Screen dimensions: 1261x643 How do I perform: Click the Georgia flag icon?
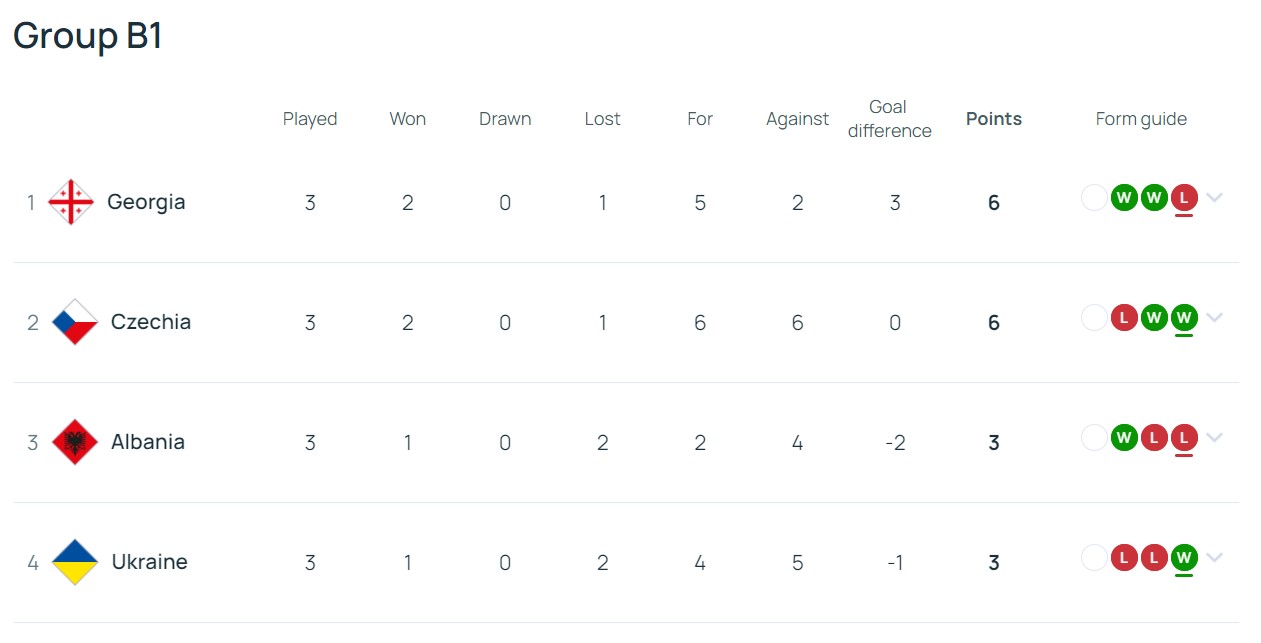coord(71,202)
